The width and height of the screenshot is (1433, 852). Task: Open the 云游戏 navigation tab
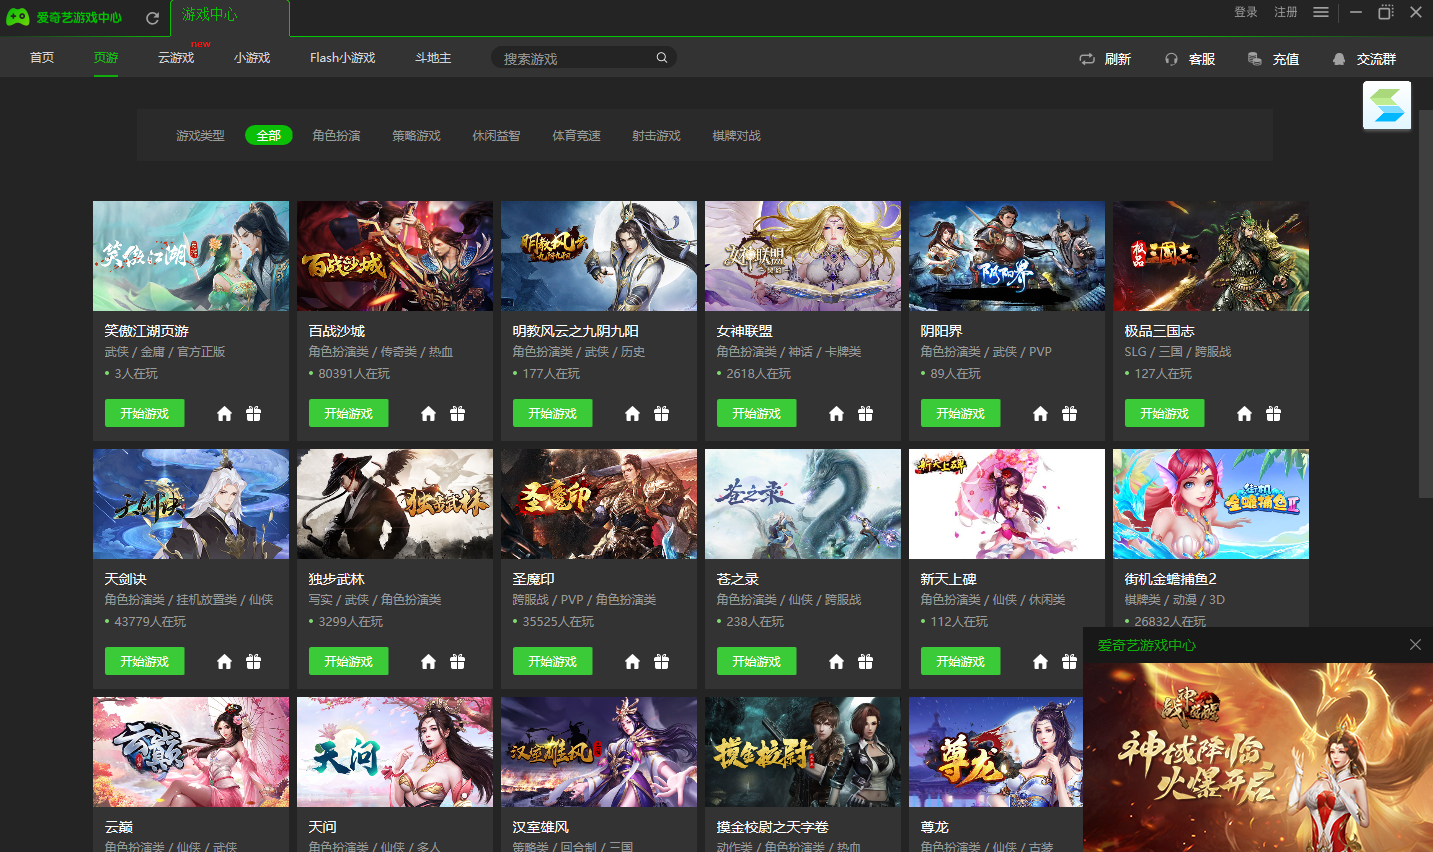click(176, 58)
